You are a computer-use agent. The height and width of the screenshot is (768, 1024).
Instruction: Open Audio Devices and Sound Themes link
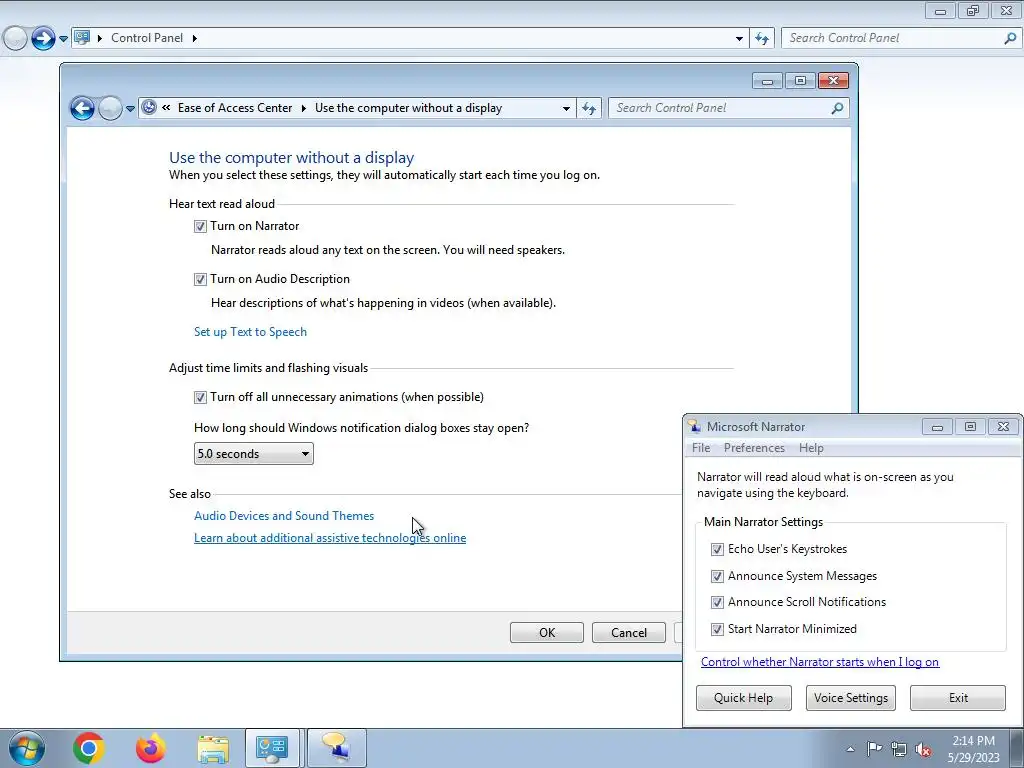click(x=284, y=516)
